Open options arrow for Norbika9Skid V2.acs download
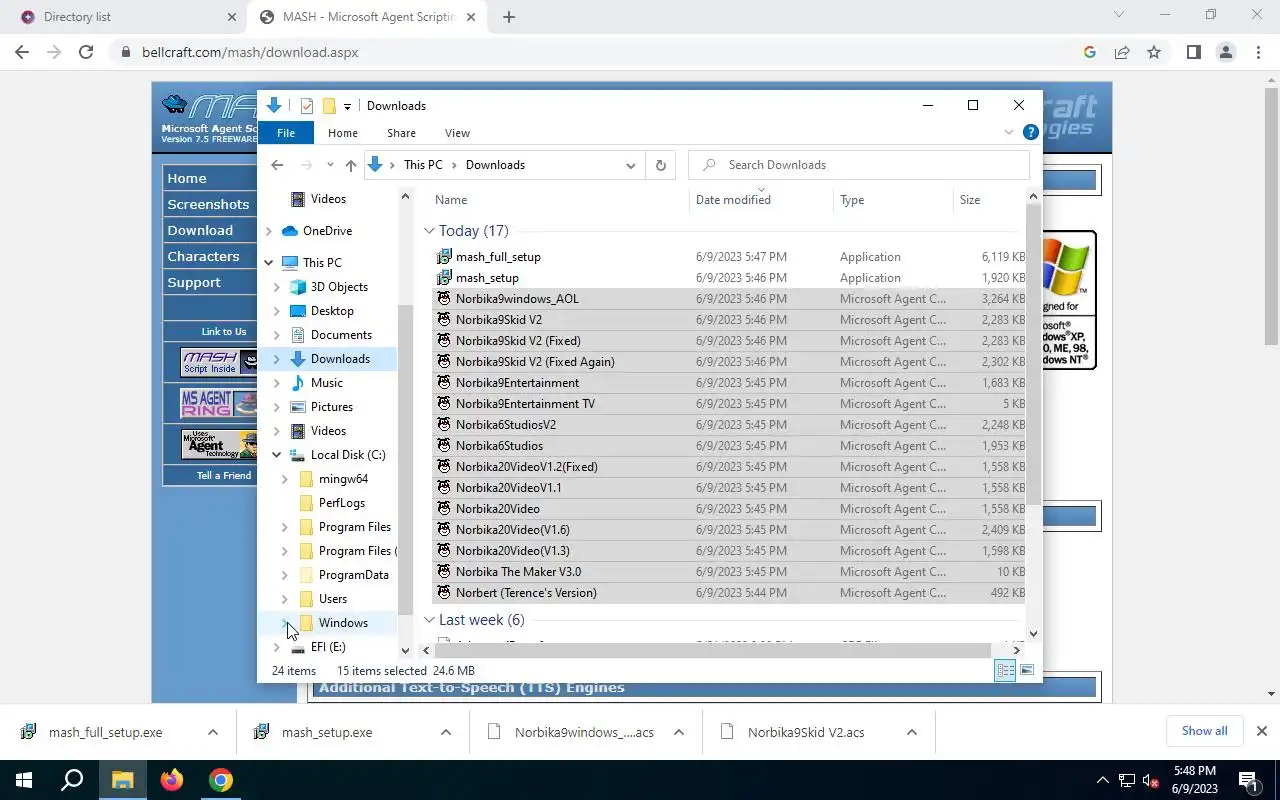This screenshot has width=1280, height=800. click(x=911, y=732)
